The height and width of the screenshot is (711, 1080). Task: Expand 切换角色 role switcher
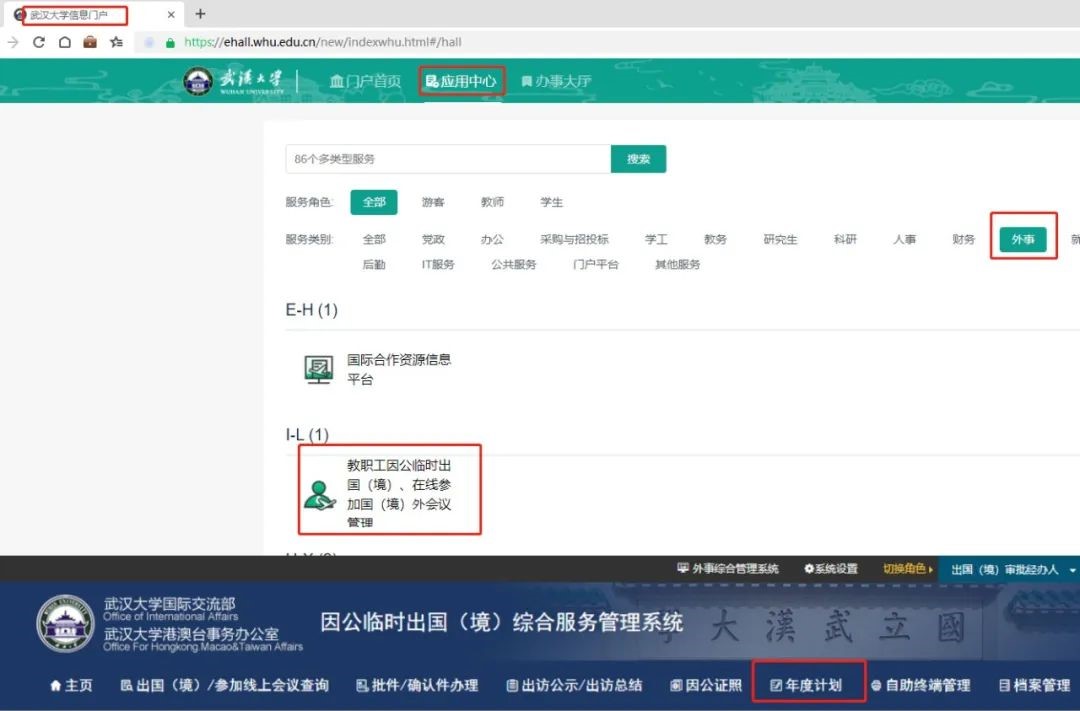point(907,569)
